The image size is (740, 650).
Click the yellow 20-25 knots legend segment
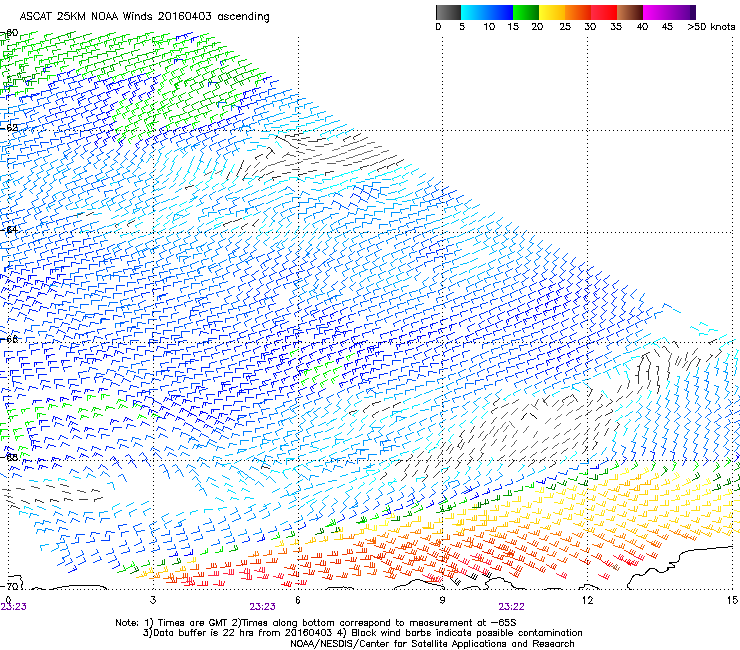click(x=552, y=12)
